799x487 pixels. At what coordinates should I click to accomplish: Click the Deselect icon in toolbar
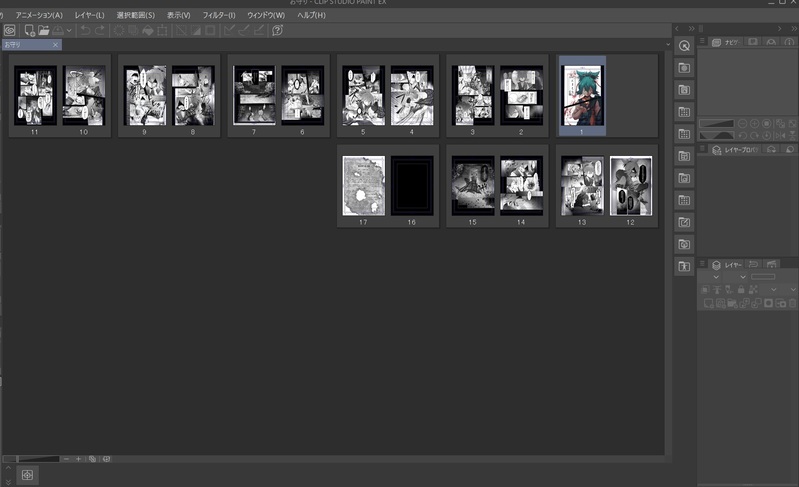coord(181,31)
